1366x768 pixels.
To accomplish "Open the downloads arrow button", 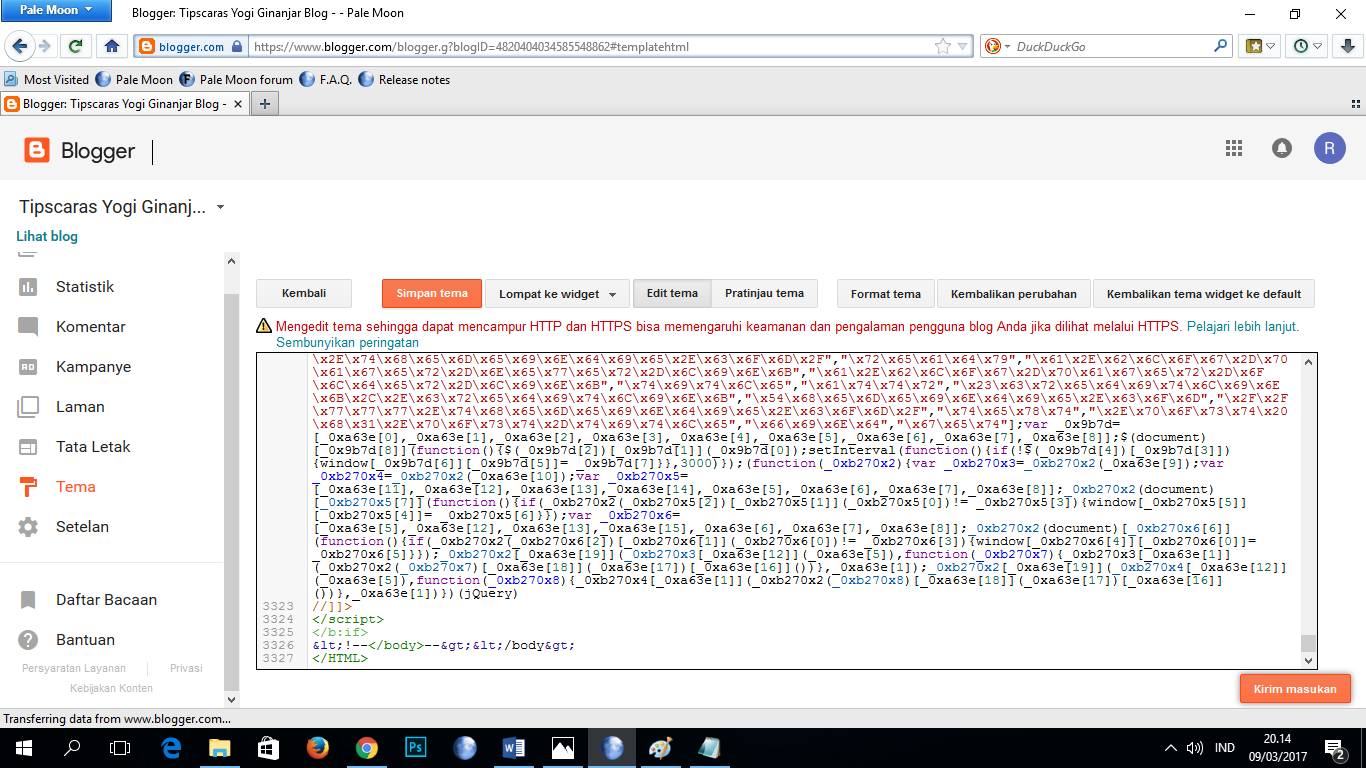I will point(1347,46).
